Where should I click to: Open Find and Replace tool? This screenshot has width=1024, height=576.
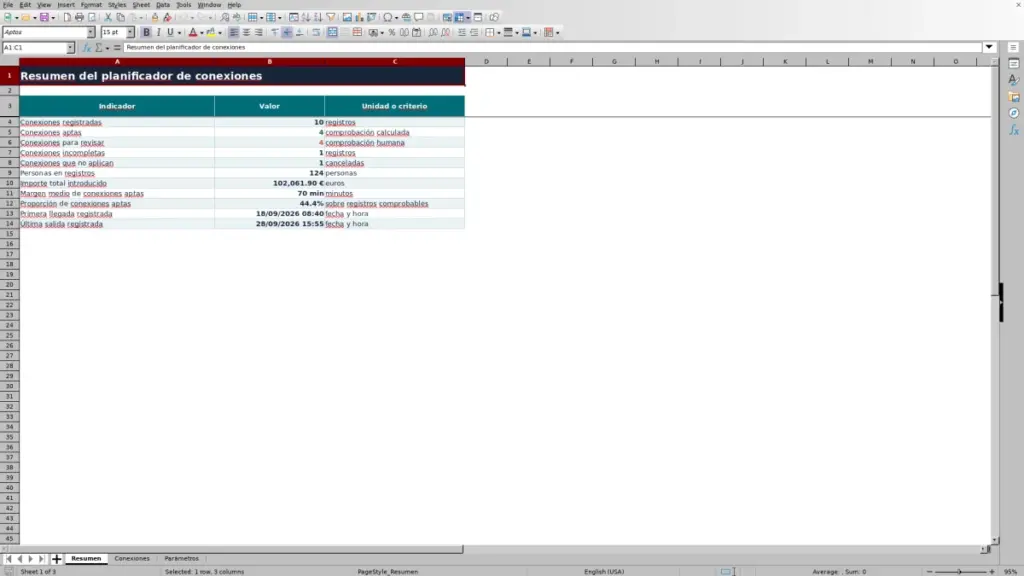click(225, 17)
